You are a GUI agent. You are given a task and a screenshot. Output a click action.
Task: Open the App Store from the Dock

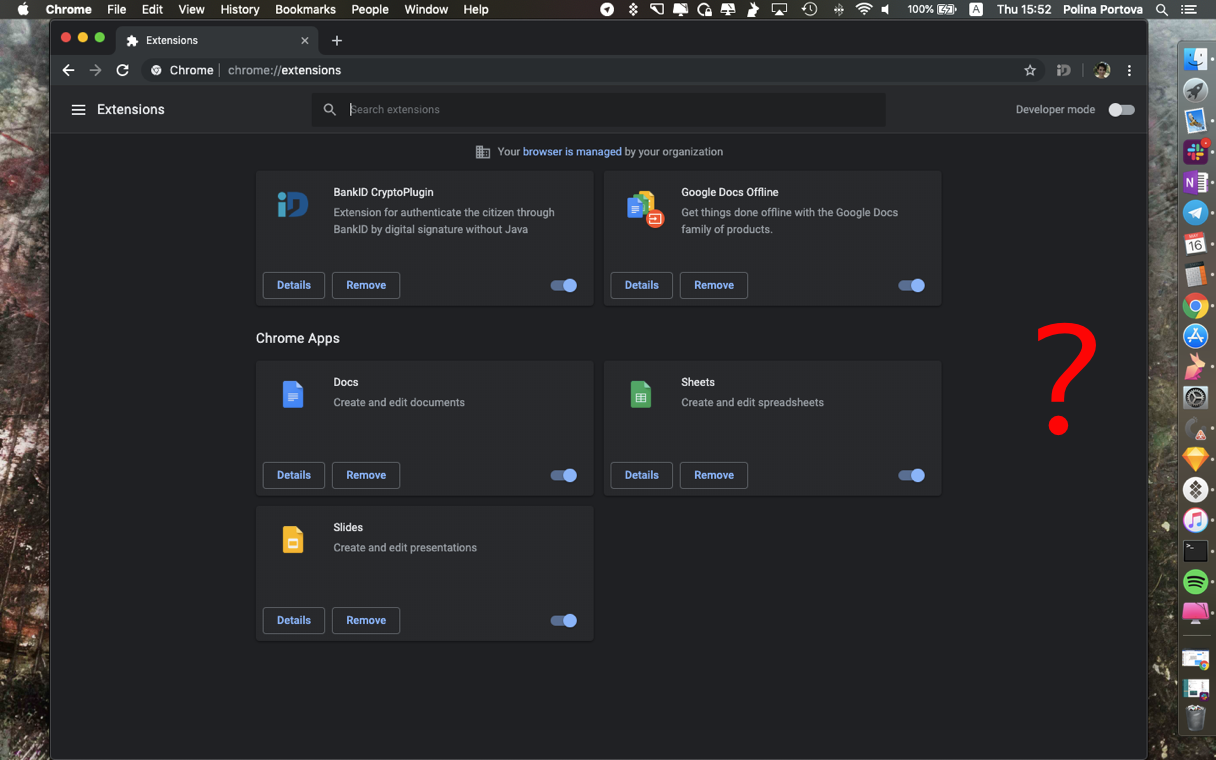(x=1195, y=336)
